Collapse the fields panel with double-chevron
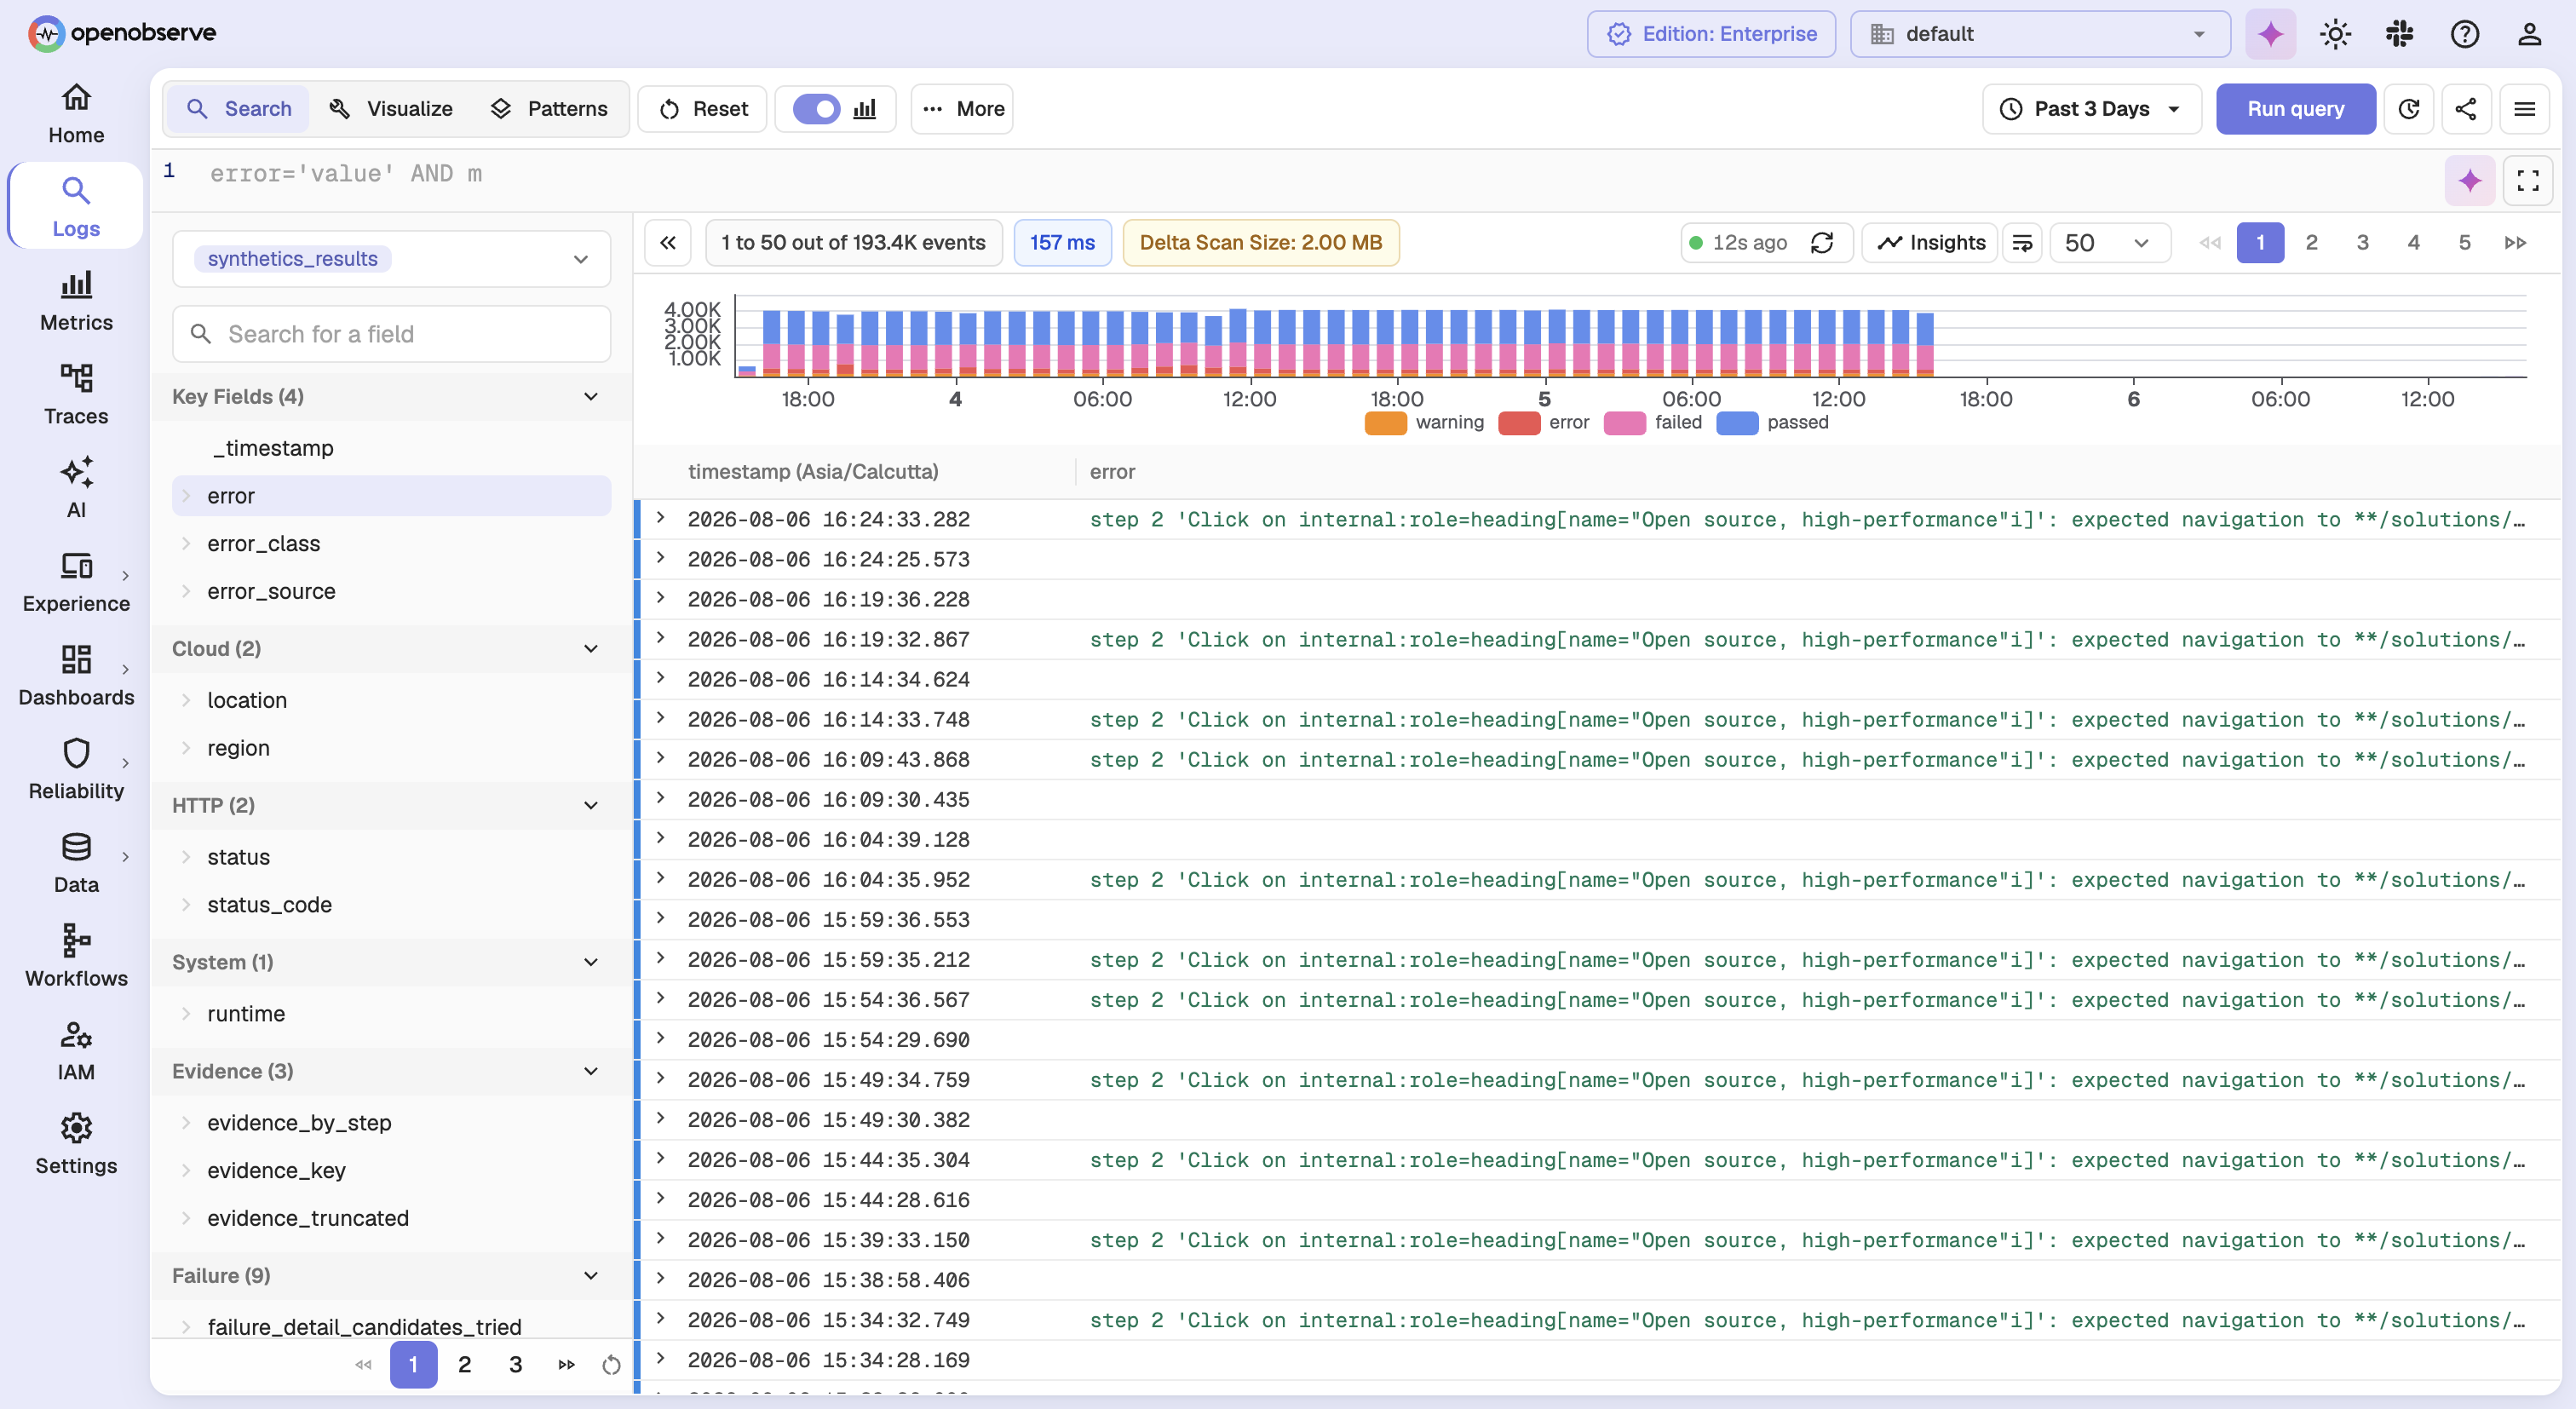 point(668,243)
